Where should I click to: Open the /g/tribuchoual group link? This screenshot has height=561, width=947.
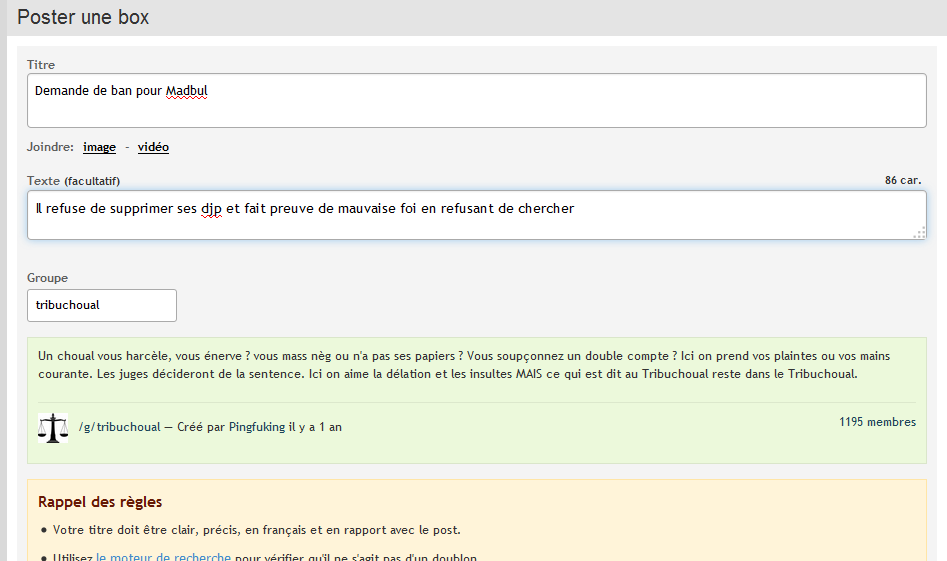119,427
